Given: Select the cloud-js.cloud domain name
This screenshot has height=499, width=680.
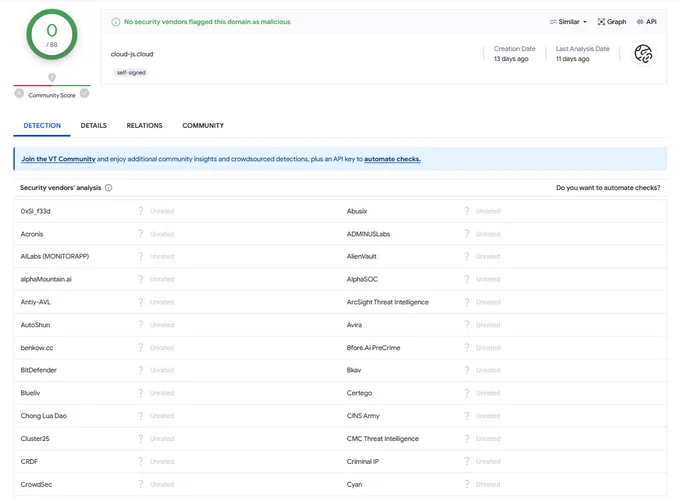Looking at the screenshot, I should pyautogui.click(x=132, y=54).
